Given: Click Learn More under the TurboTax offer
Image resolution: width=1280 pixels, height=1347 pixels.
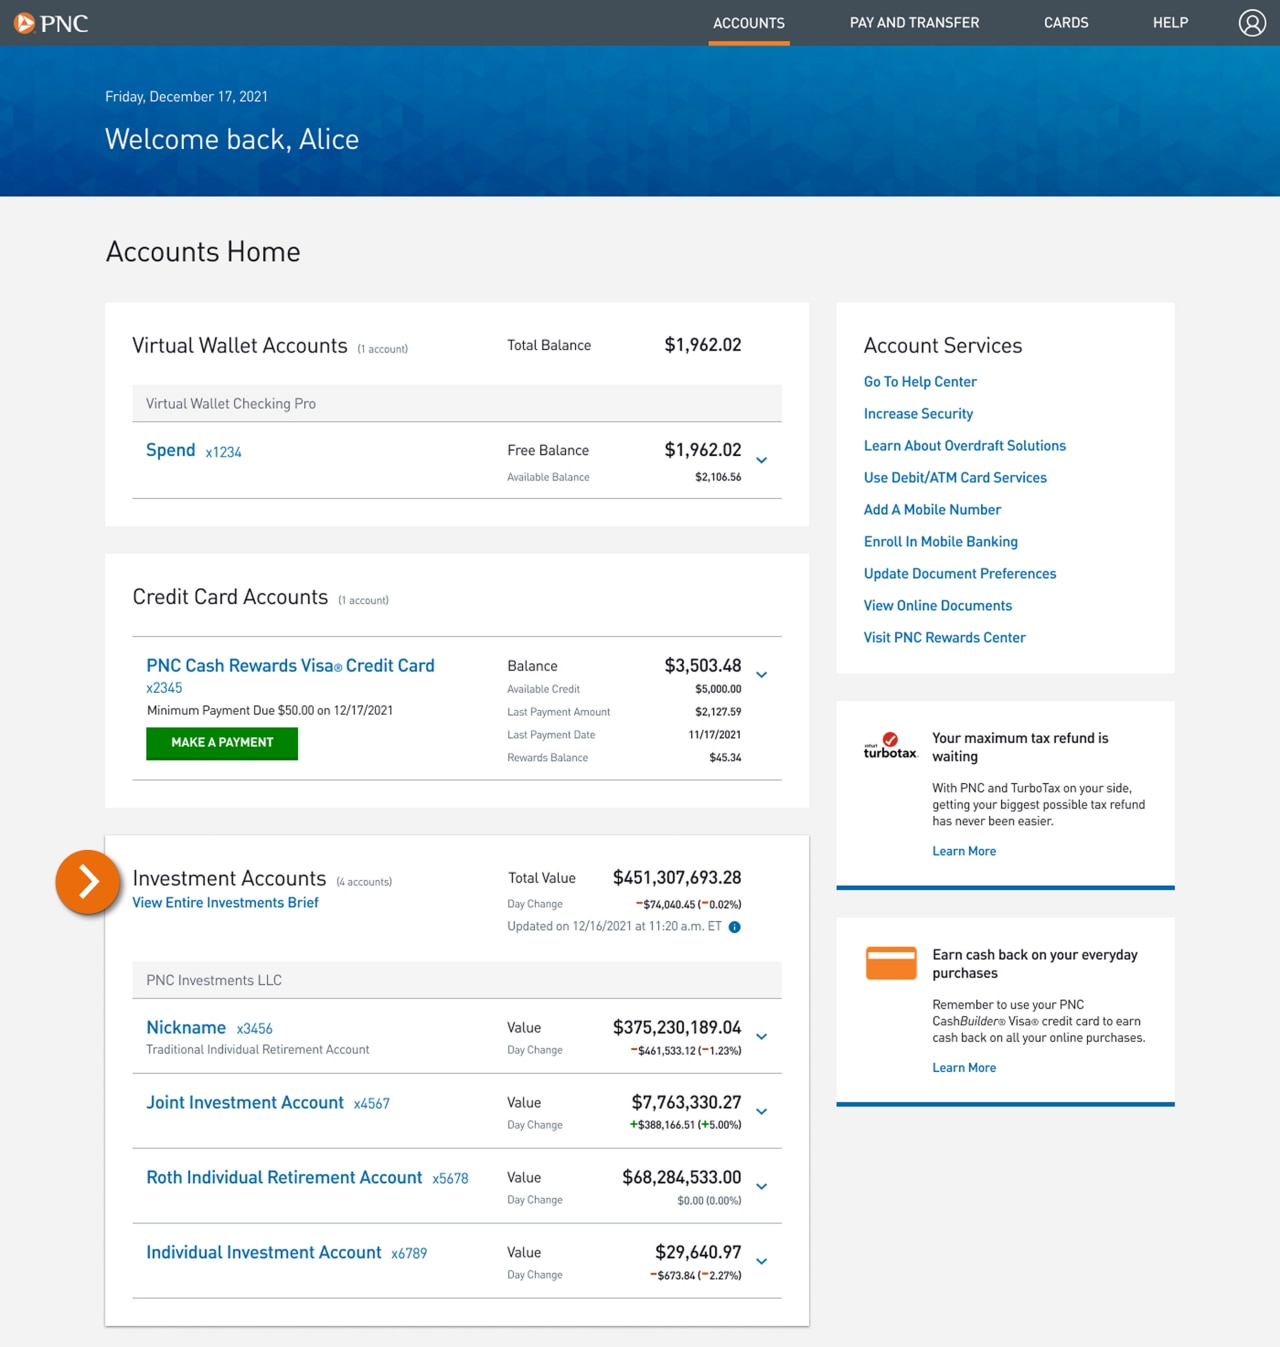Looking at the screenshot, I should (x=963, y=850).
